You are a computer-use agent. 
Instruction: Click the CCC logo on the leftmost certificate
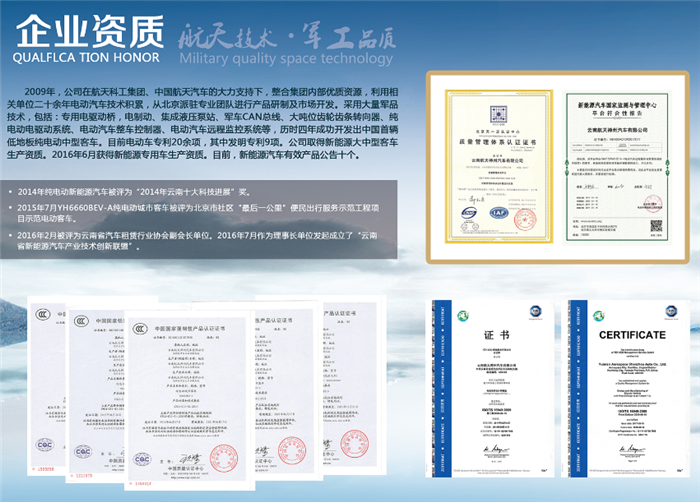point(43,315)
